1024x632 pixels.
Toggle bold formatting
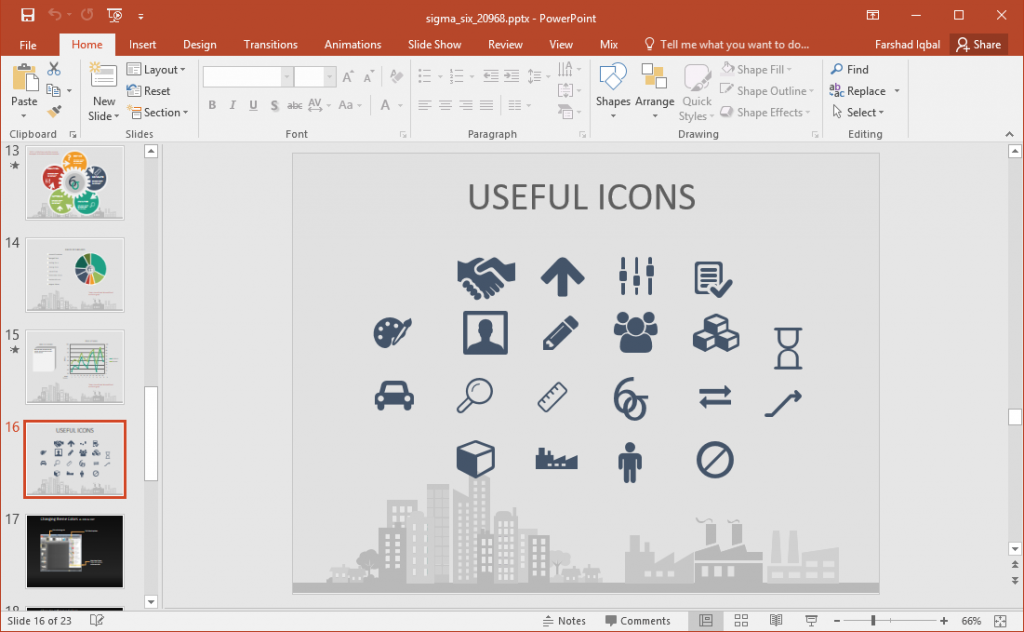[x=212, y=105]
